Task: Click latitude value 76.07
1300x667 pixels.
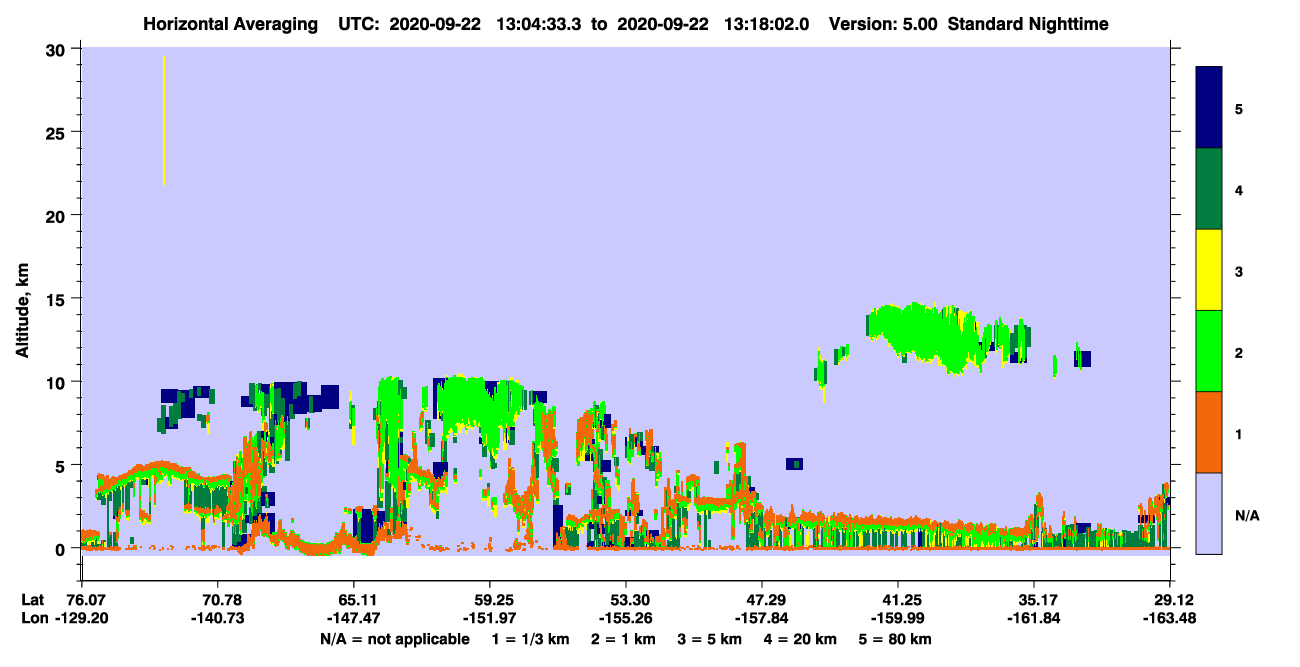Action: click(x=84, y=600)
